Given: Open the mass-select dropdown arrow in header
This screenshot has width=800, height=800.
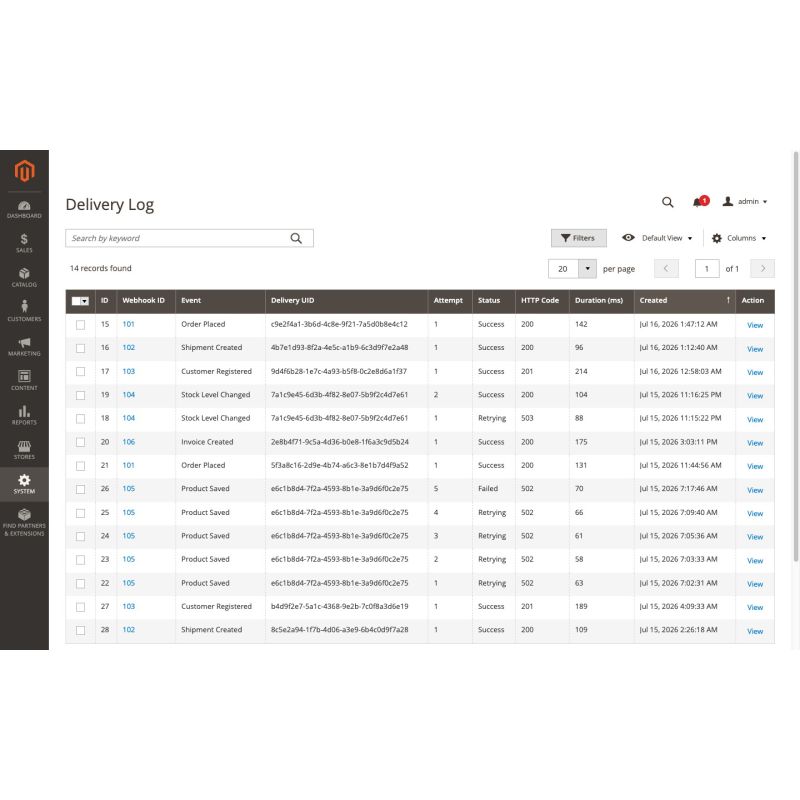Looking at the screenshot, I should 85,301.
